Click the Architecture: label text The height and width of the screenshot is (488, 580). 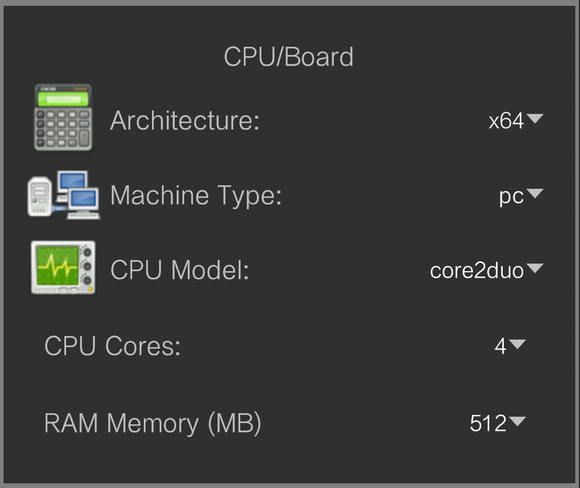tap(185, 121)
